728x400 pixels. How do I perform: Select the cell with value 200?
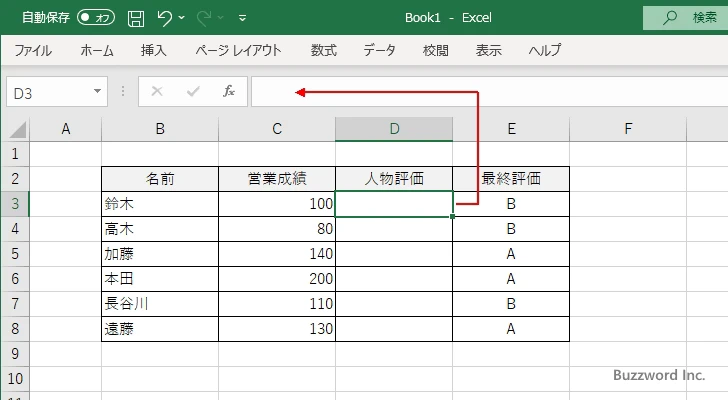(x=277, y=279)
